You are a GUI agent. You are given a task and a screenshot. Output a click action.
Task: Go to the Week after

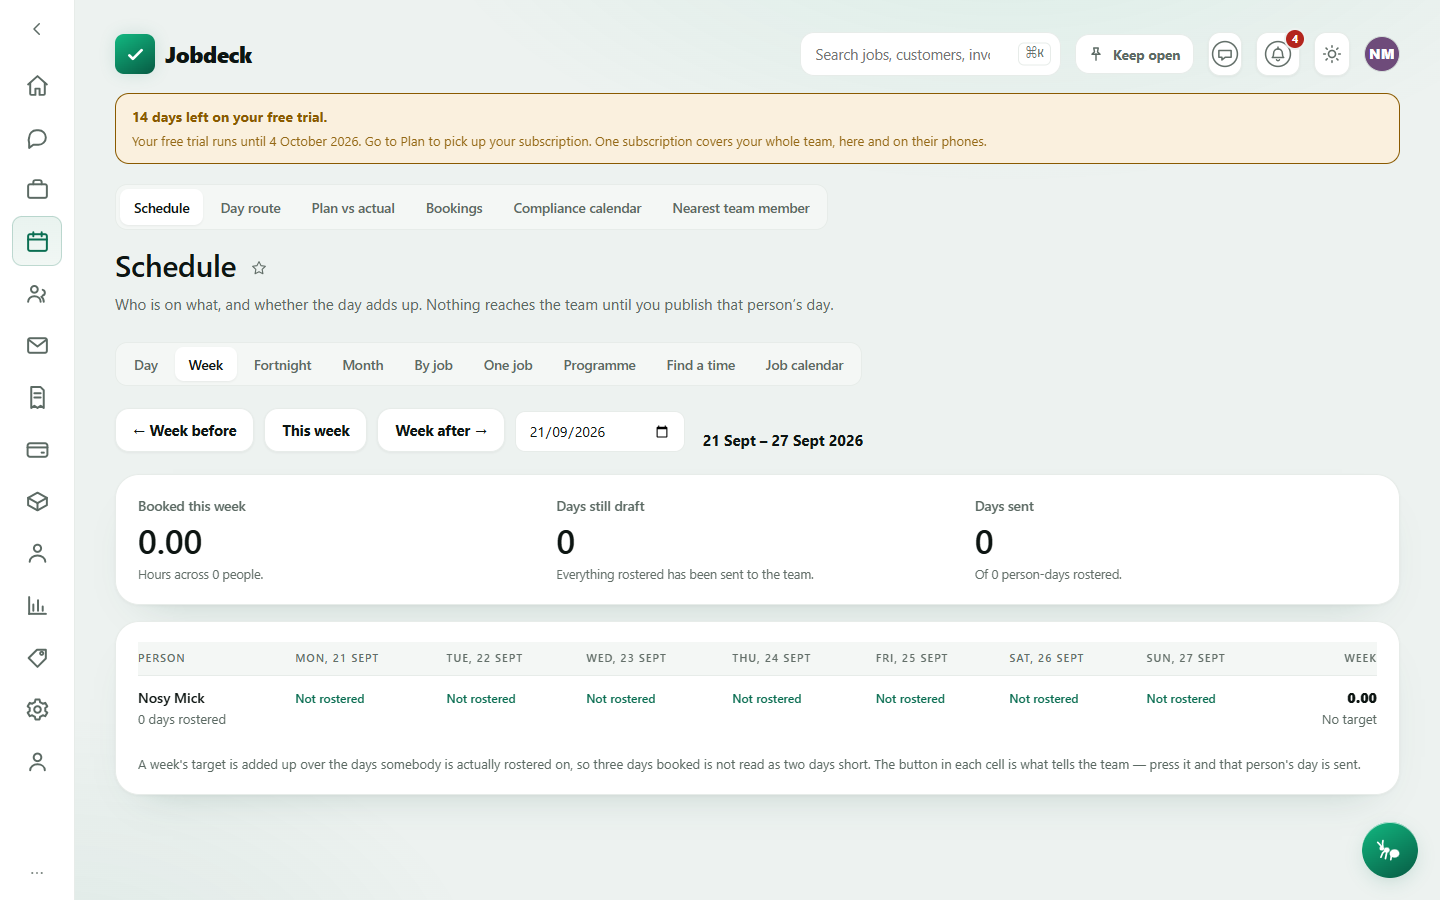441,430
